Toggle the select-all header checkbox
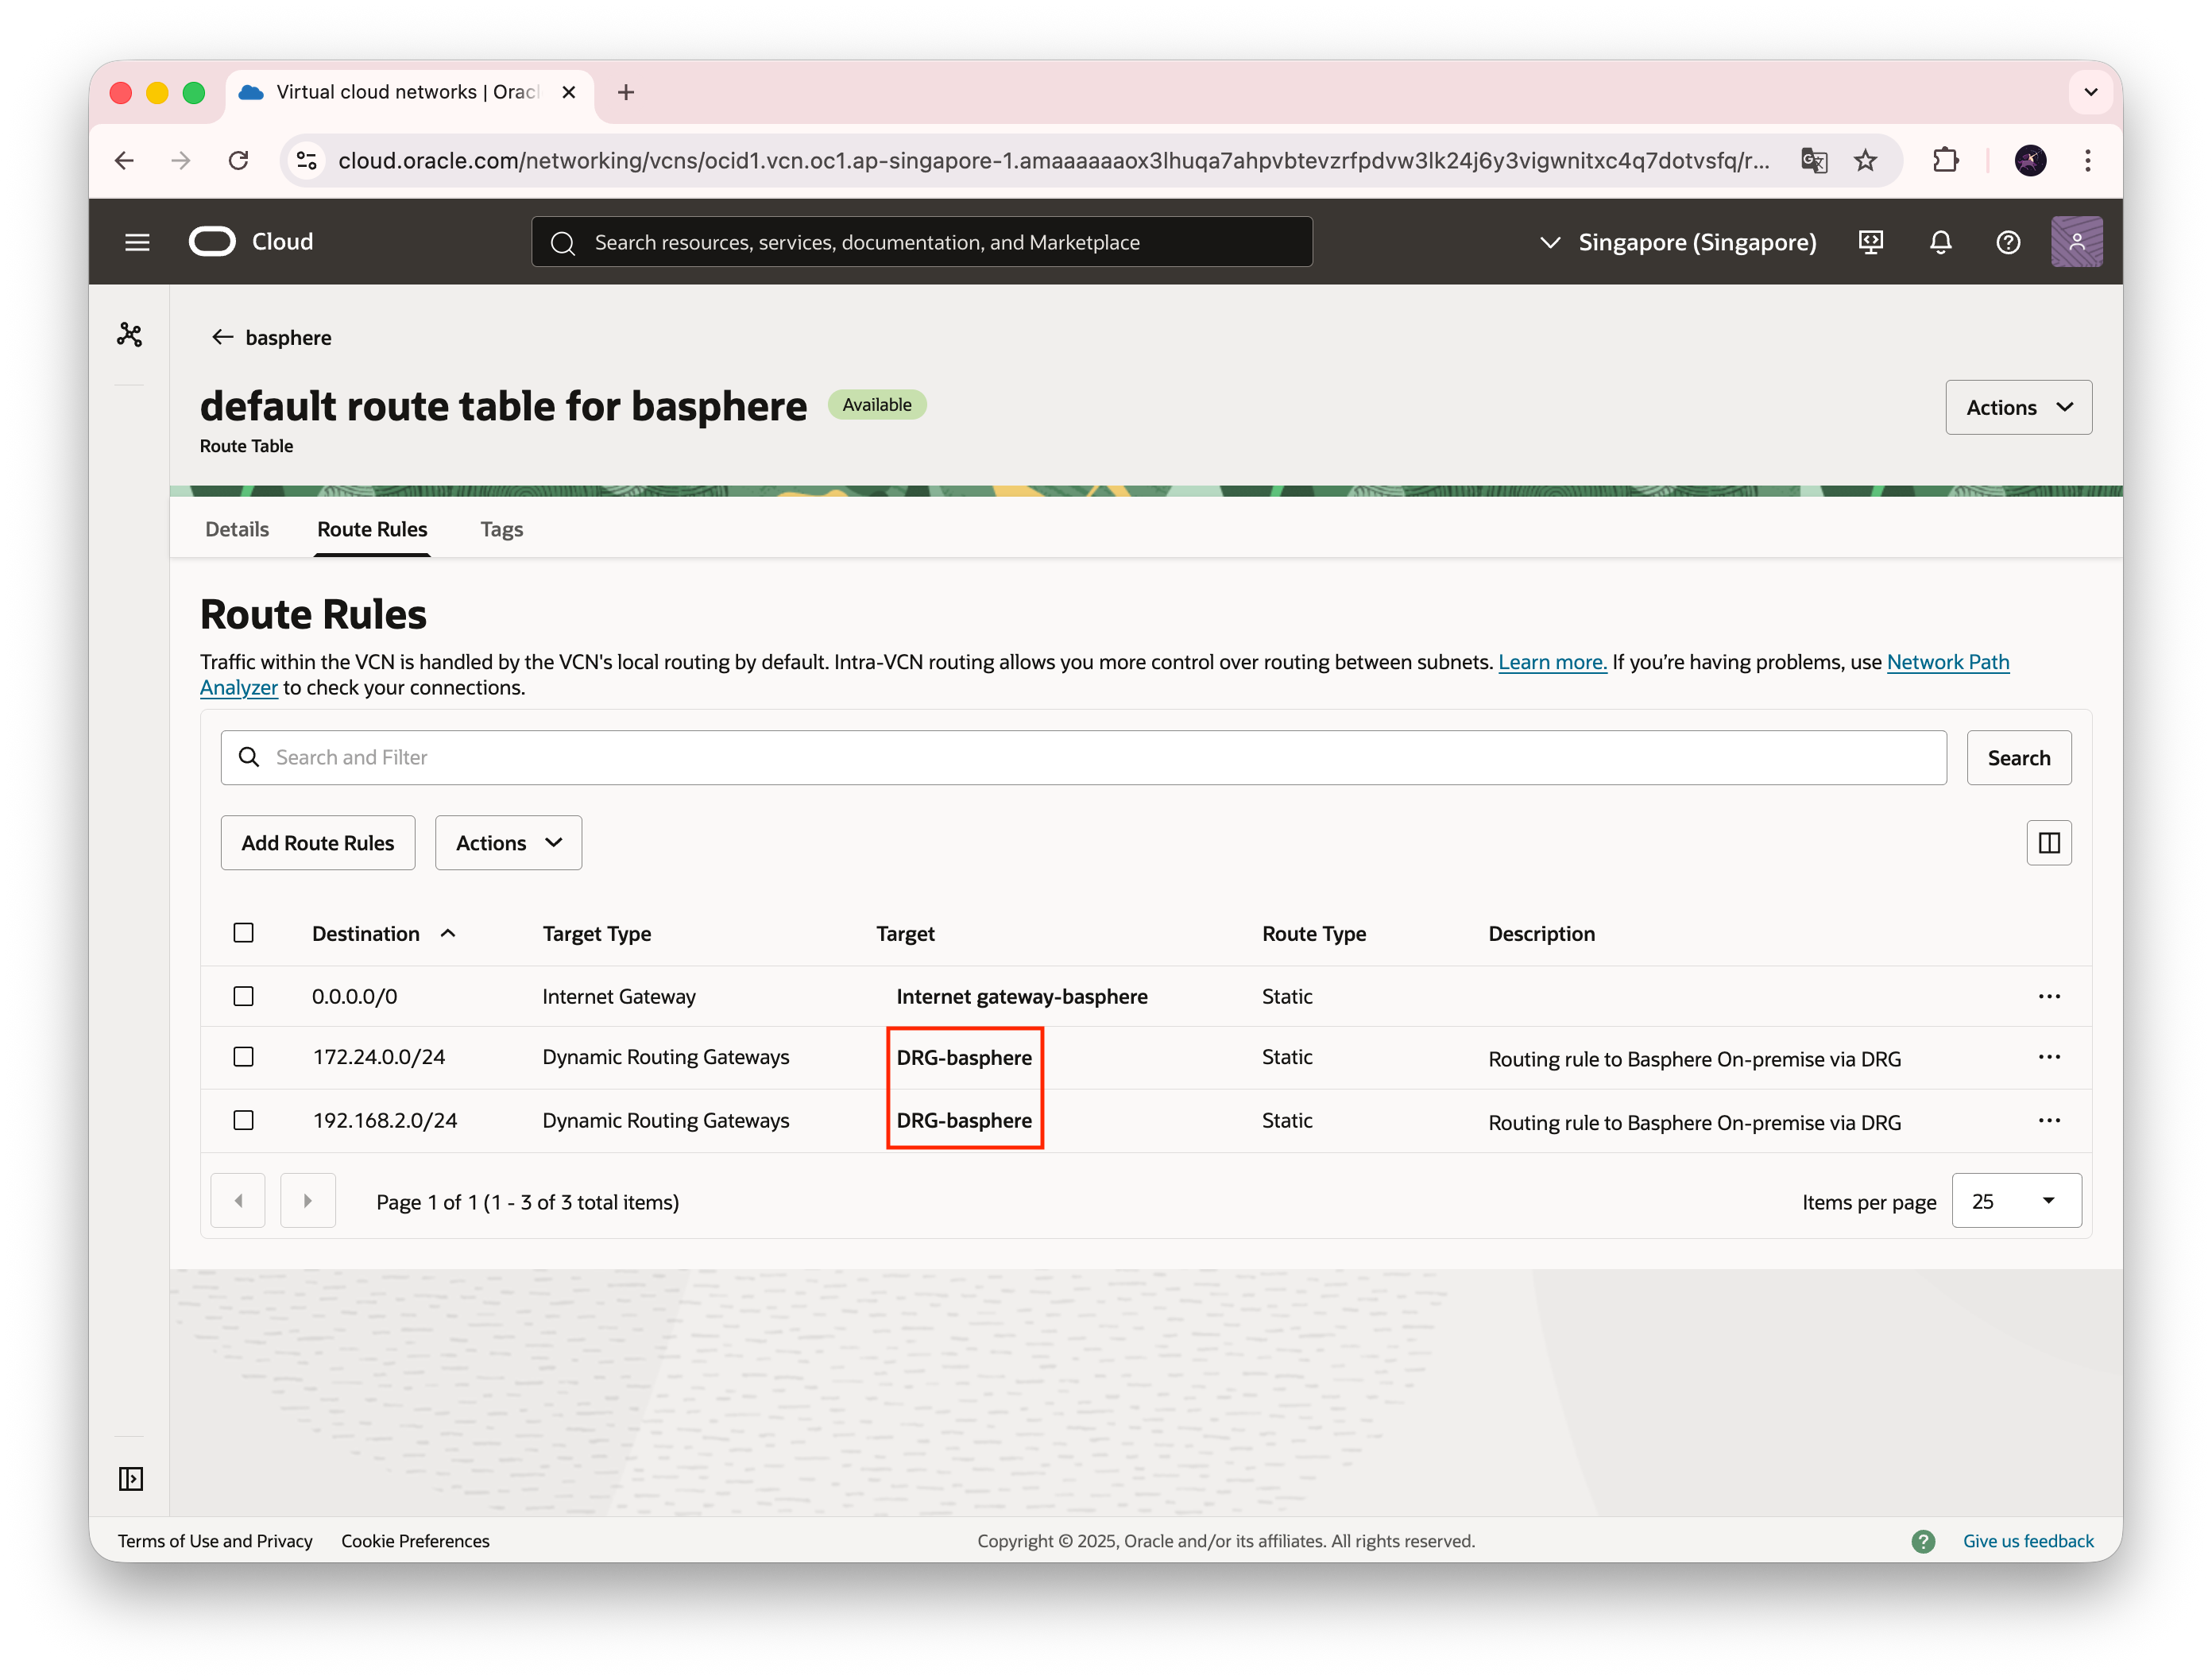 pos(243,933)
